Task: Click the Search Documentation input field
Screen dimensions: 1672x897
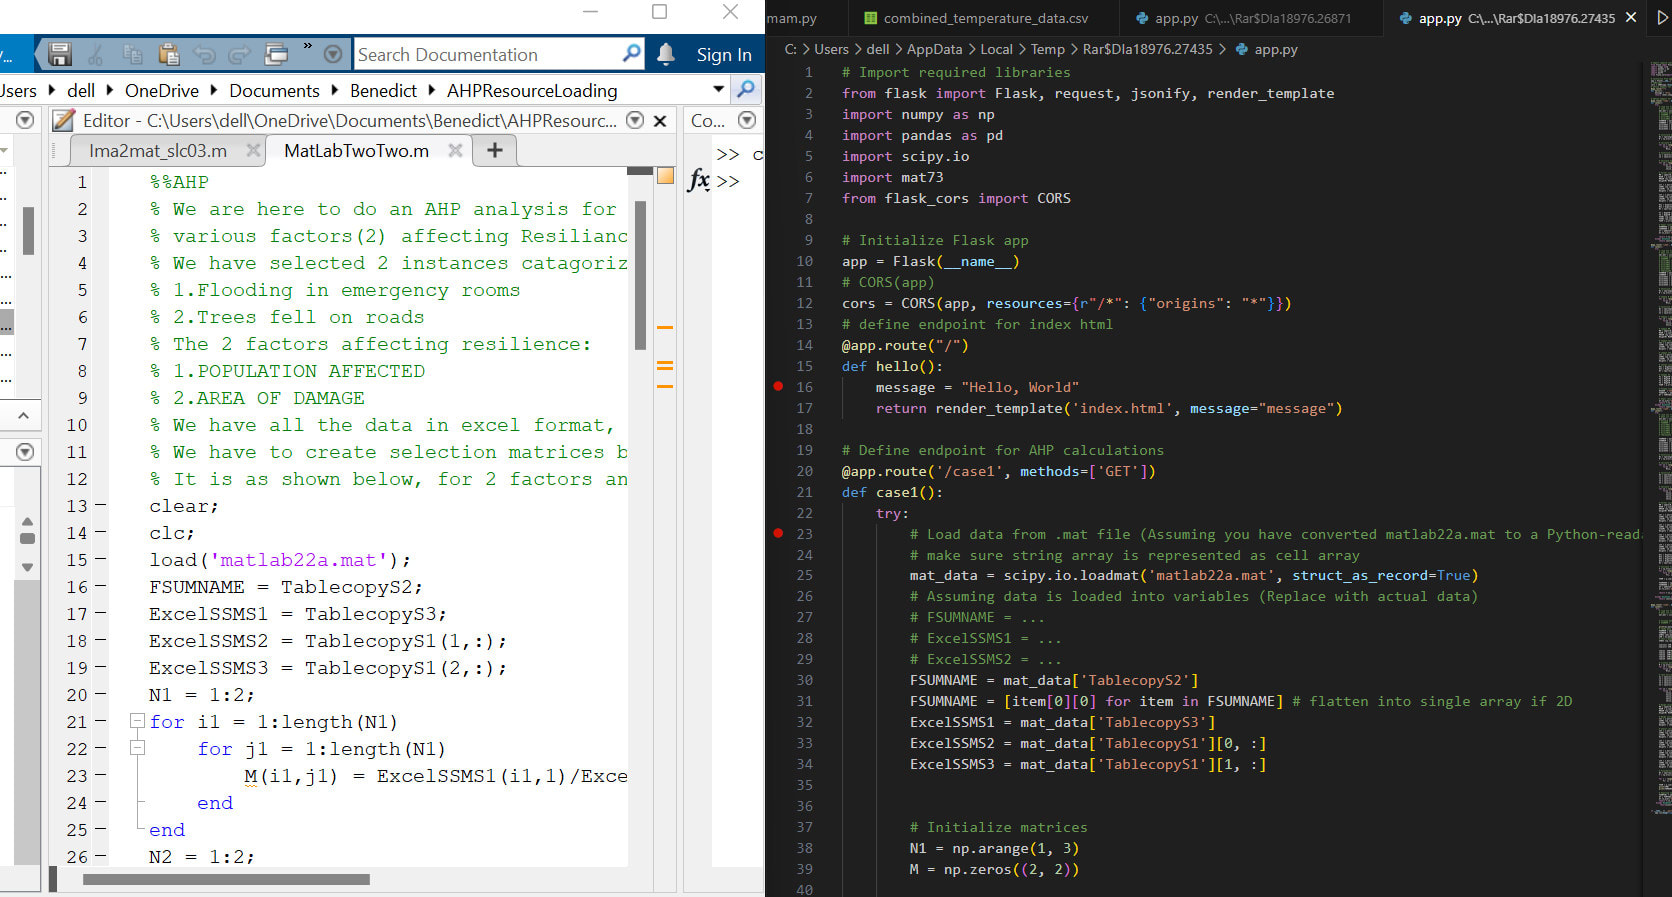Action: (487, 55)
